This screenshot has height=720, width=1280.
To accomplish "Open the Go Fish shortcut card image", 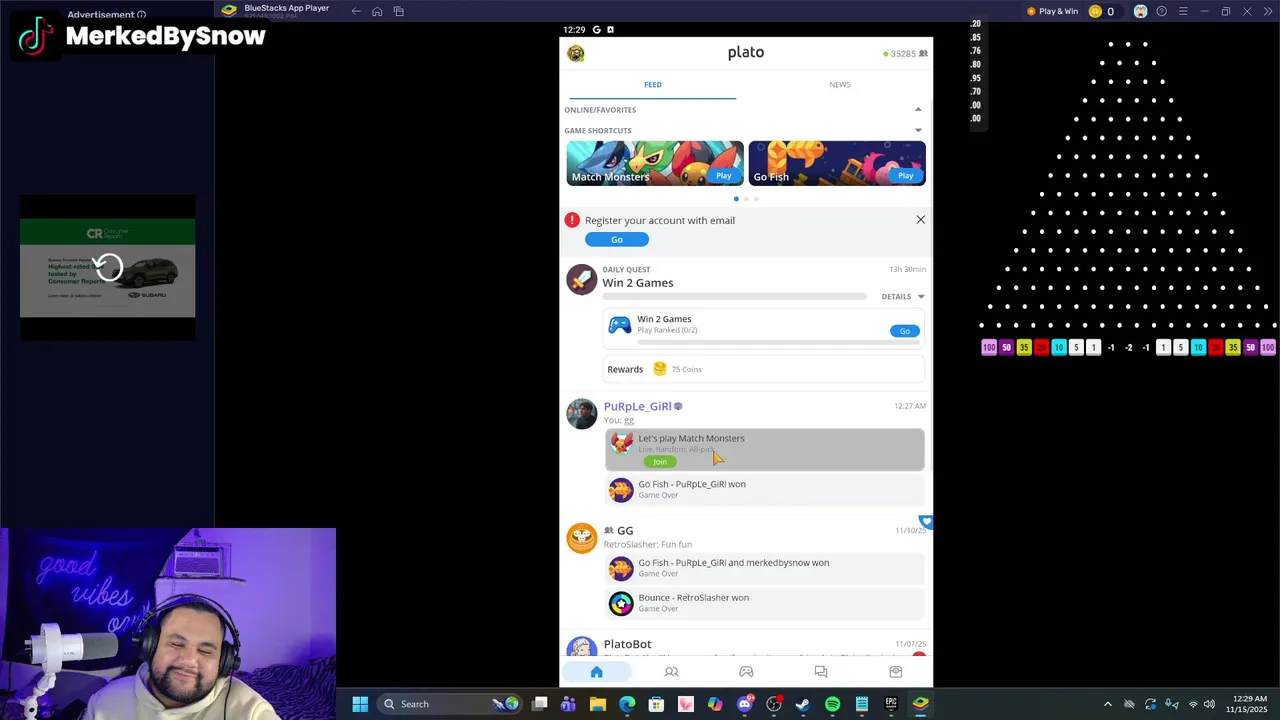I will tap(837, 163).
